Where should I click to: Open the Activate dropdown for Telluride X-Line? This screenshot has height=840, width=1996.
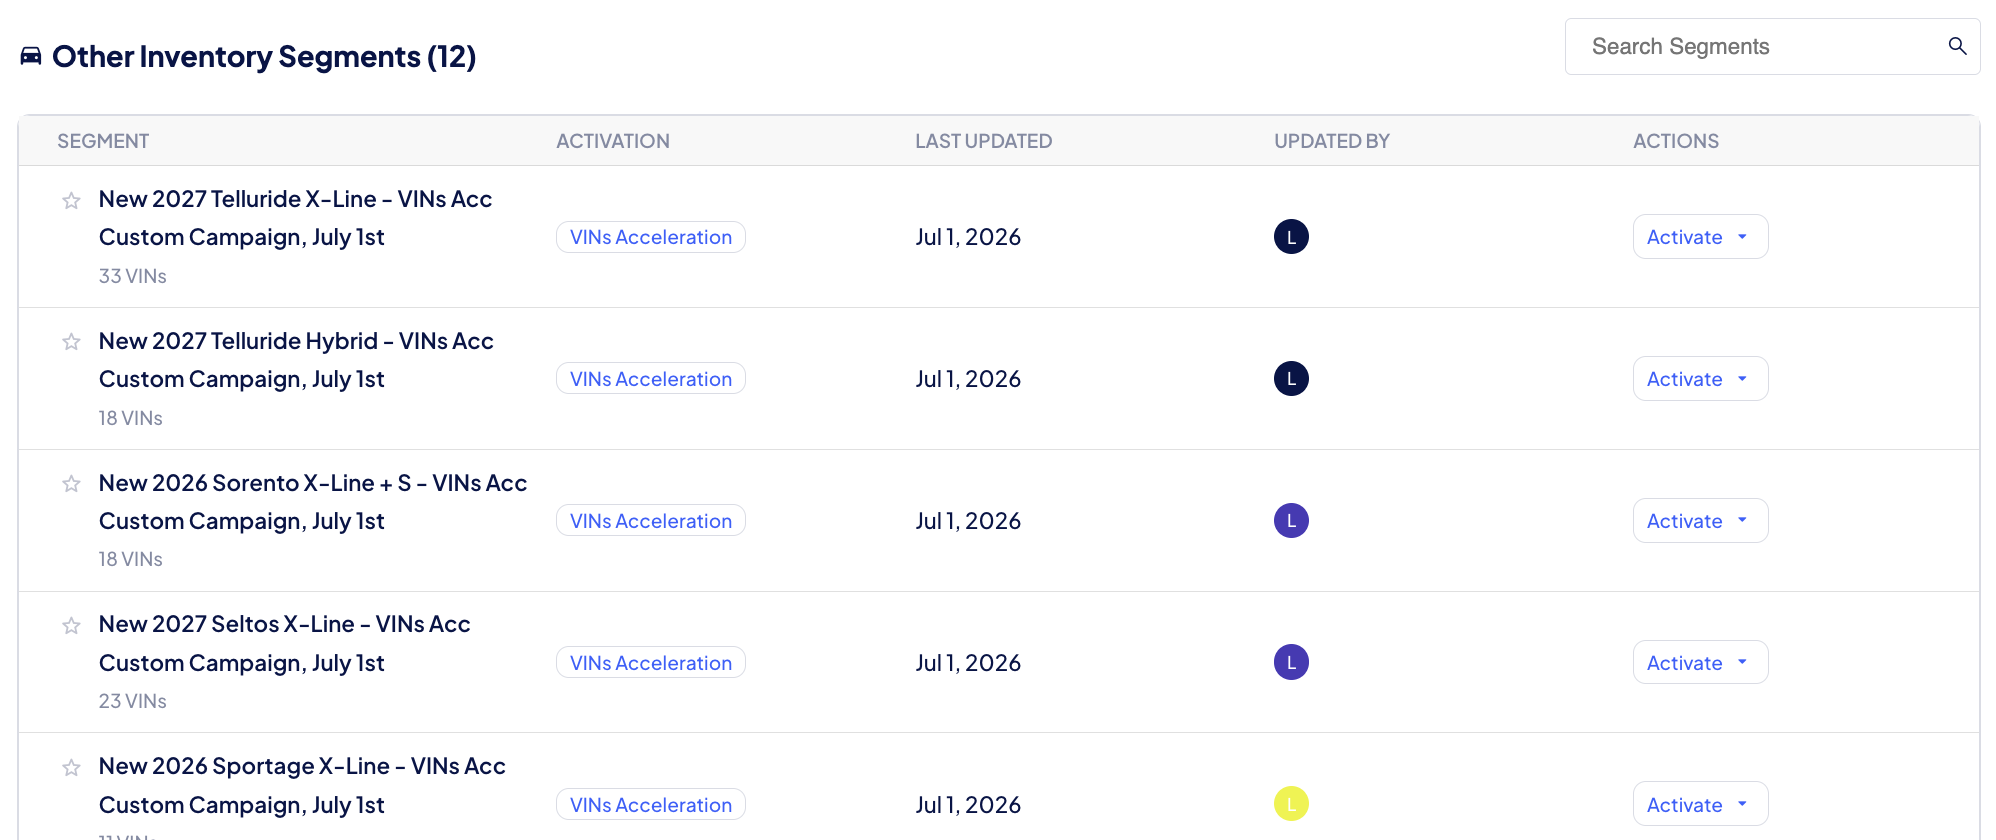1700,237
